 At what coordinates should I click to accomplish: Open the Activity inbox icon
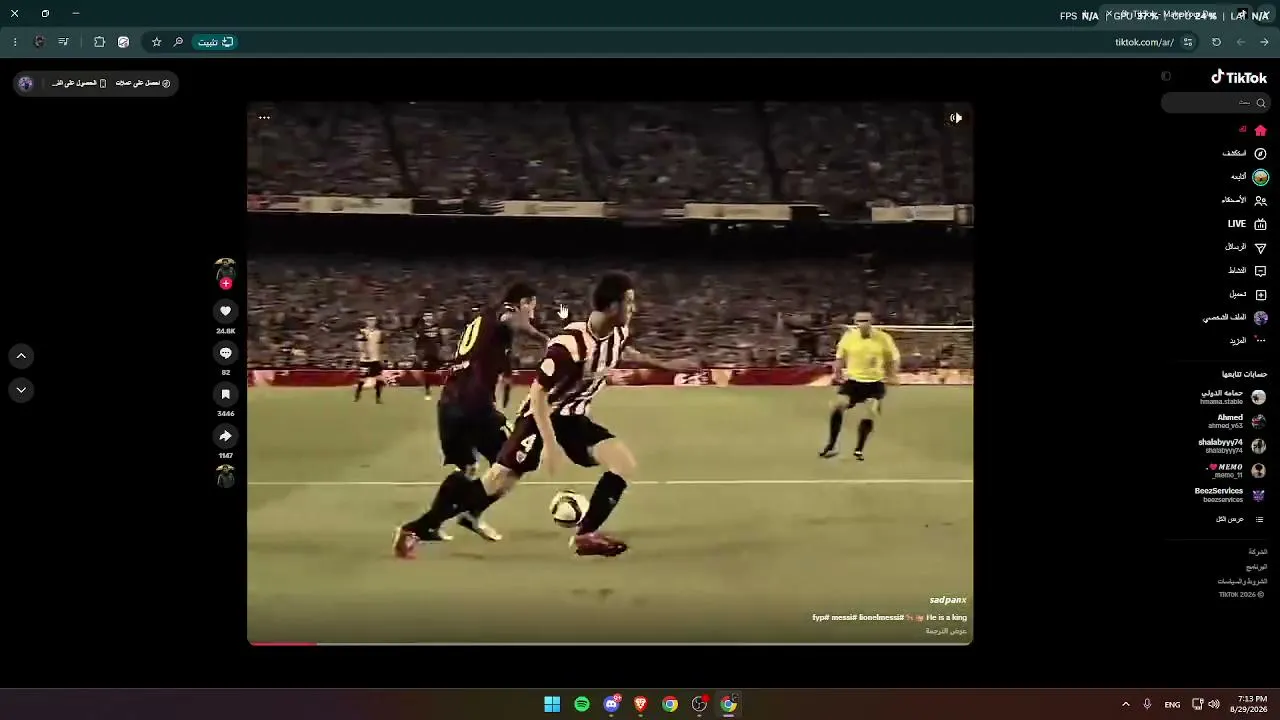pyautogui.click(x=1260, y=271)
